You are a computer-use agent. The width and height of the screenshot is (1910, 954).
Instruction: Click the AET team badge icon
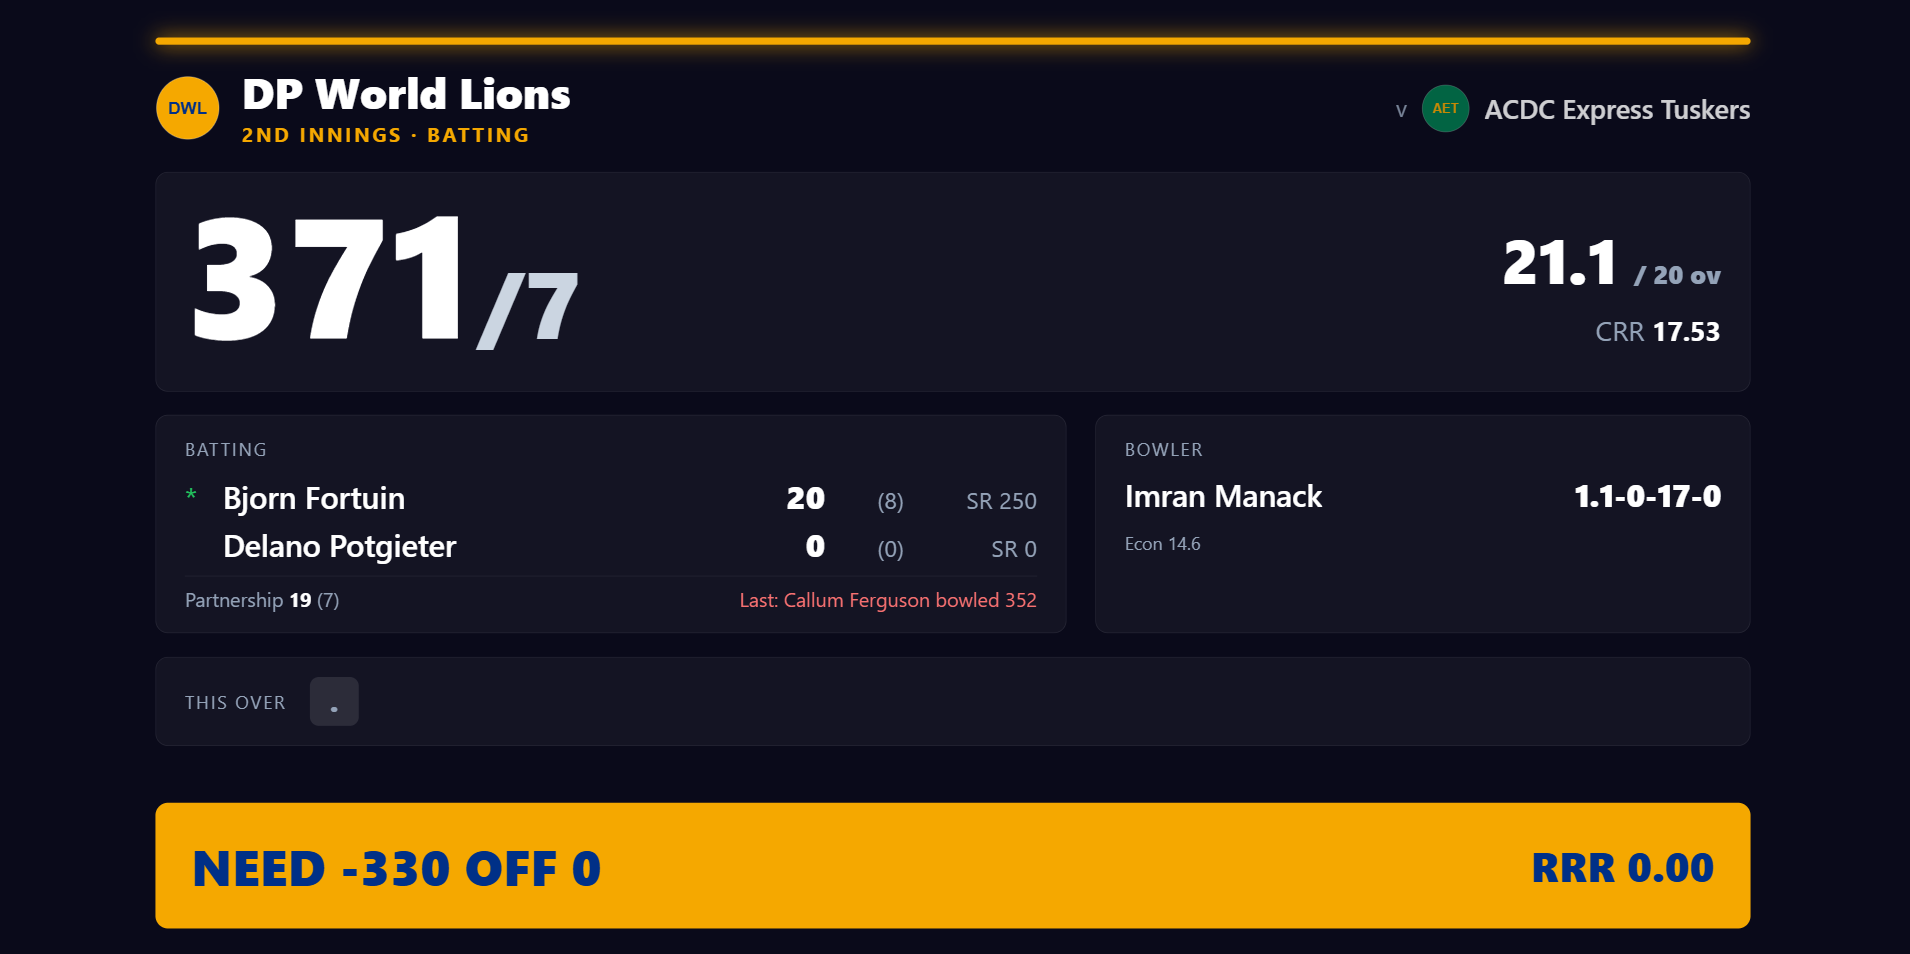tap(1445, 108)
